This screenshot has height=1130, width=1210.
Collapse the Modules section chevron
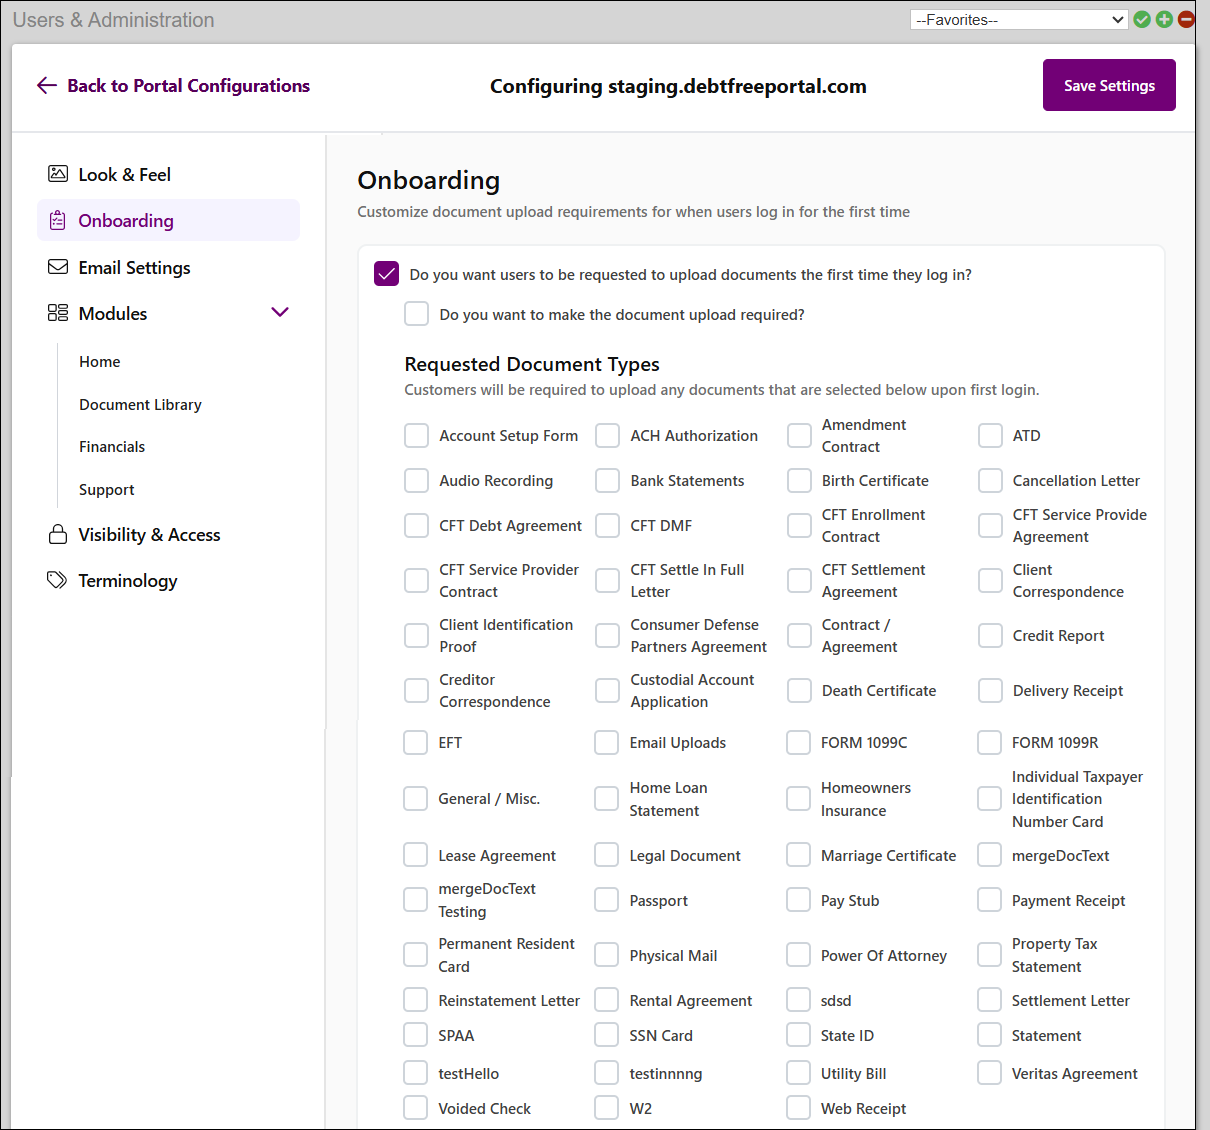(280, 312)
